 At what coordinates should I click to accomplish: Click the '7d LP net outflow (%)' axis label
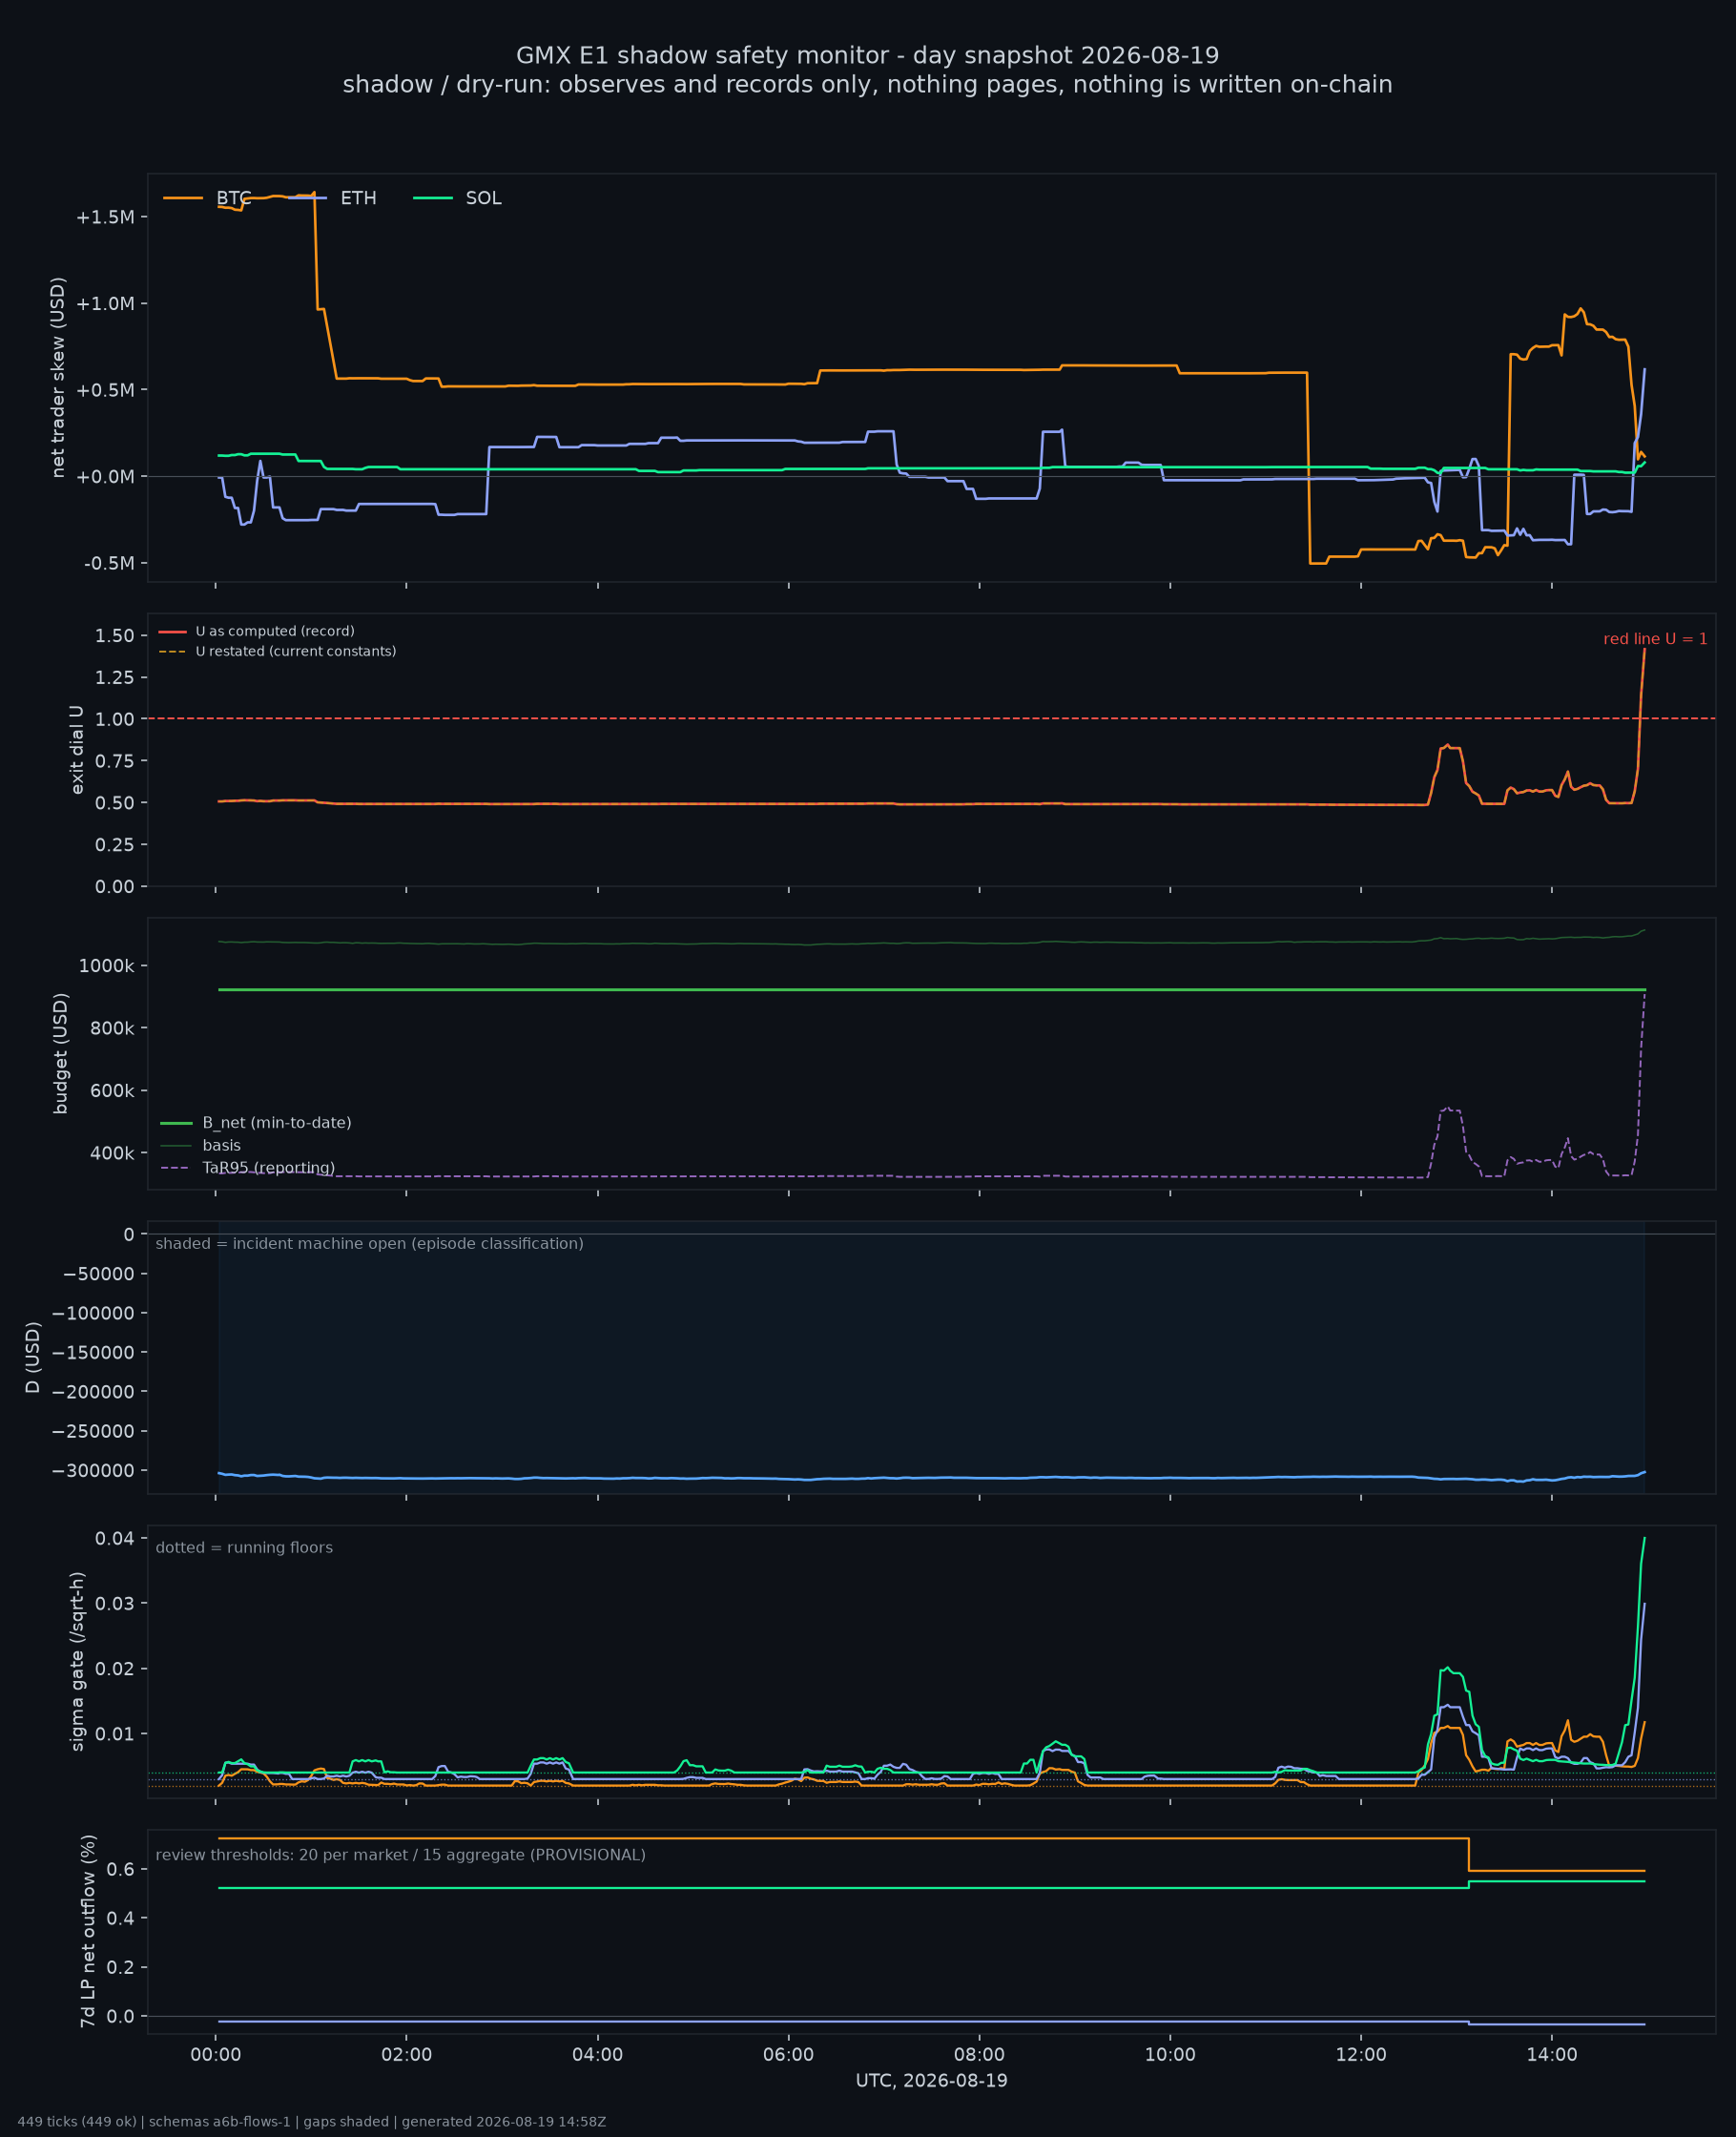click(x=88, y=1931)
